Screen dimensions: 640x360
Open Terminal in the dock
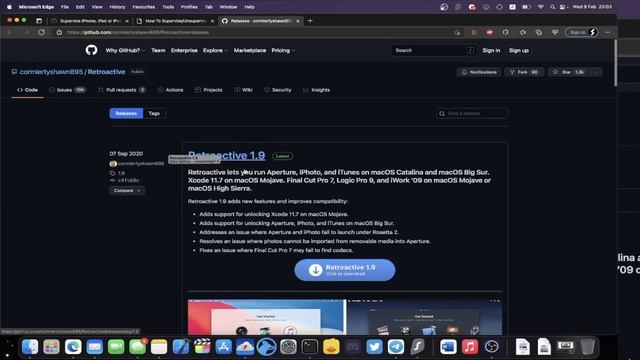pyautogui.click(x=310, y=347)
